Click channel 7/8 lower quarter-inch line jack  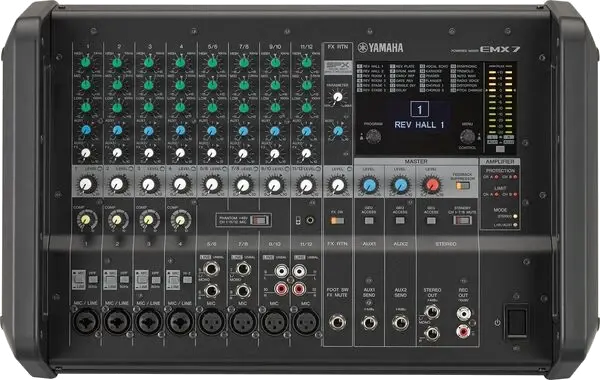tap(243, 291)
